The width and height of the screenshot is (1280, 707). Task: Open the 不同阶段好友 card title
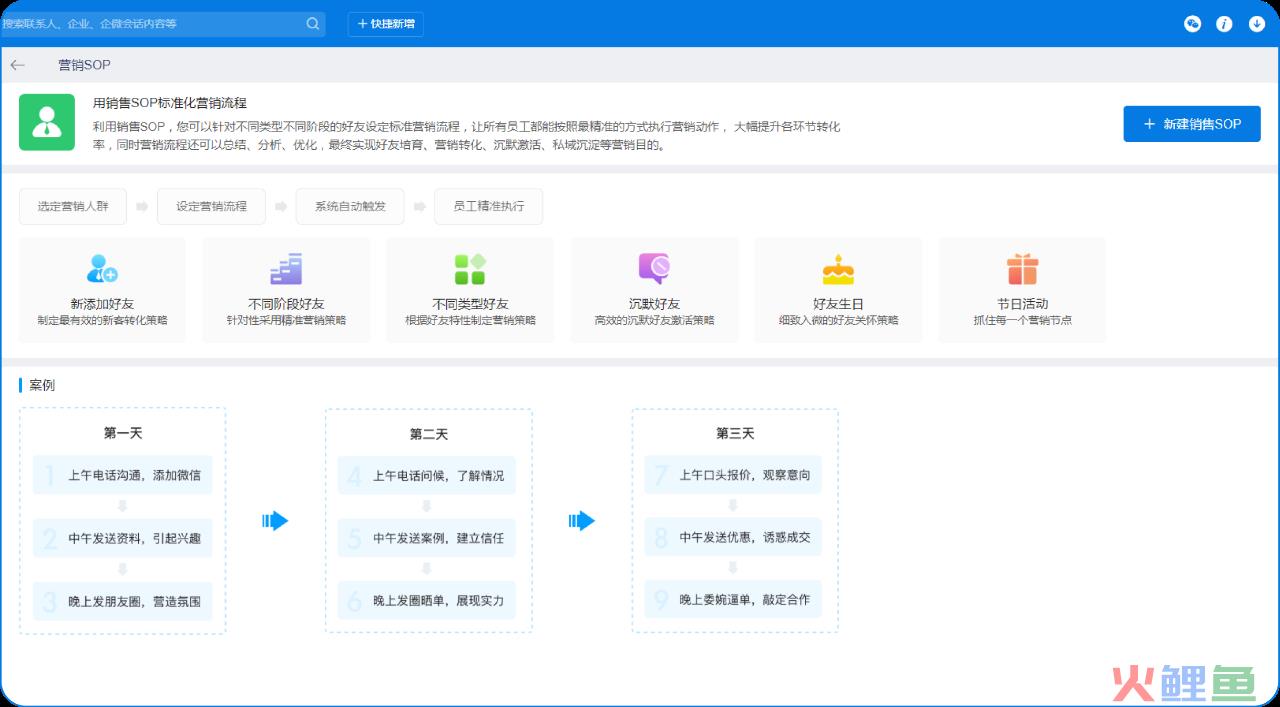pos(286,304)
